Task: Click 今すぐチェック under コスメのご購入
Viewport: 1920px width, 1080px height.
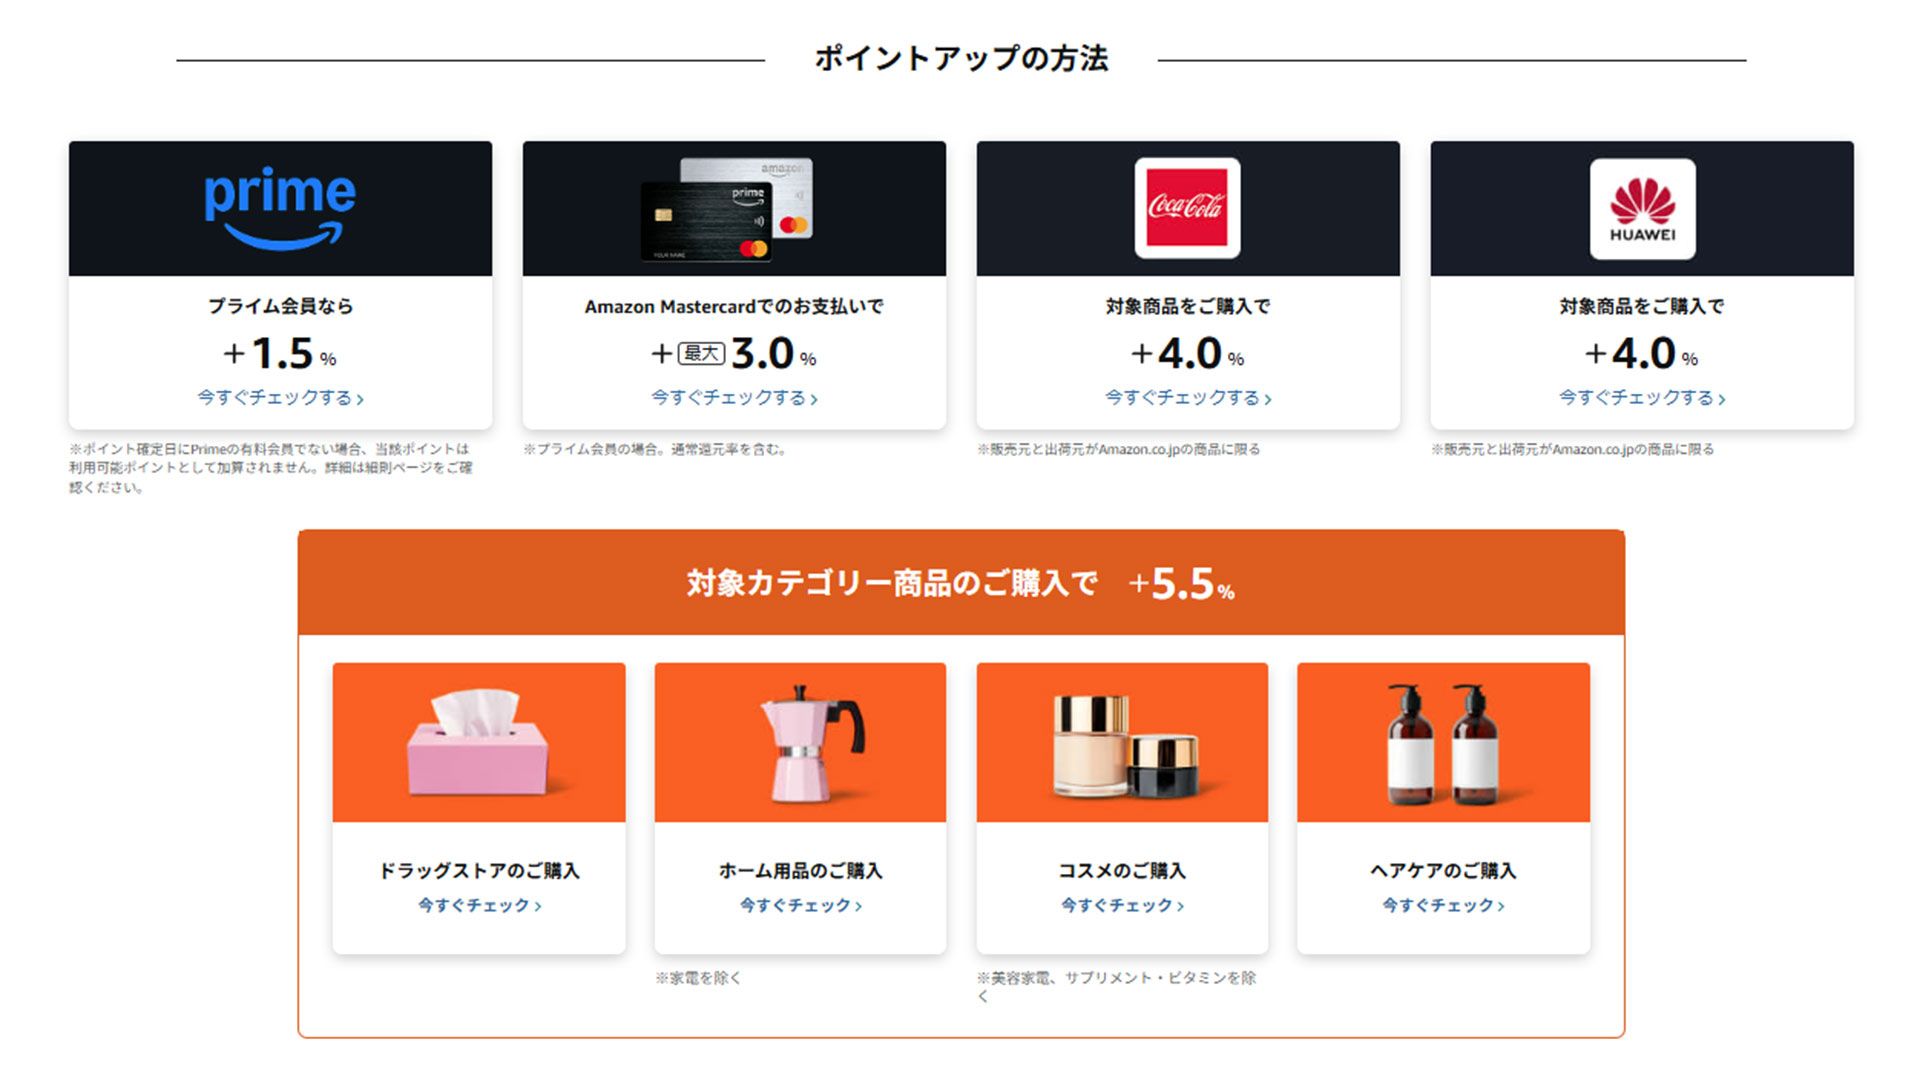Action: [x=1122, y=905]
